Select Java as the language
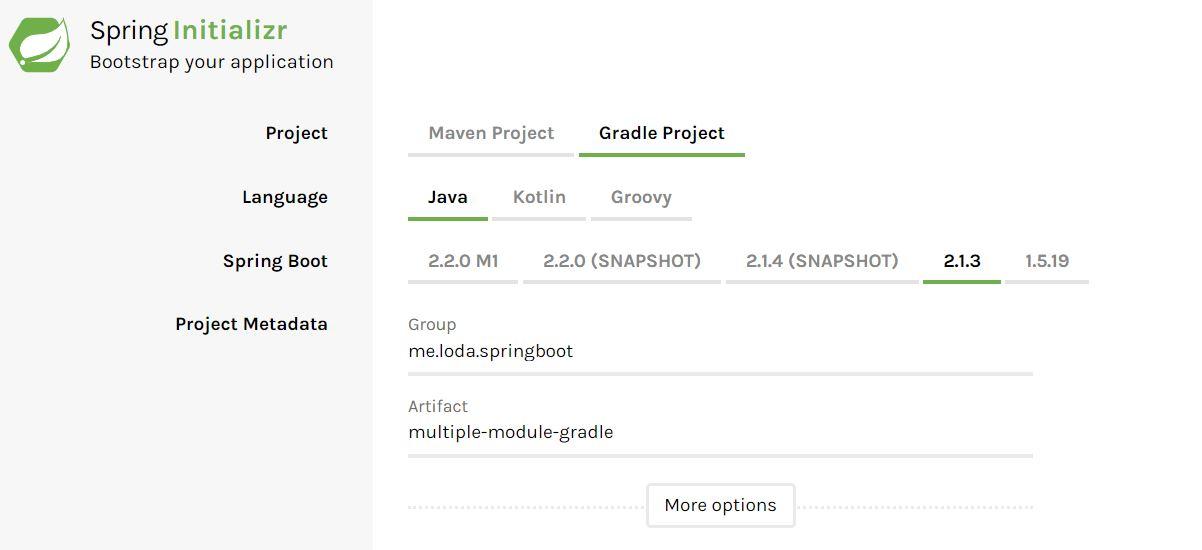This screenshot has height=550, width=1202. 447,197
